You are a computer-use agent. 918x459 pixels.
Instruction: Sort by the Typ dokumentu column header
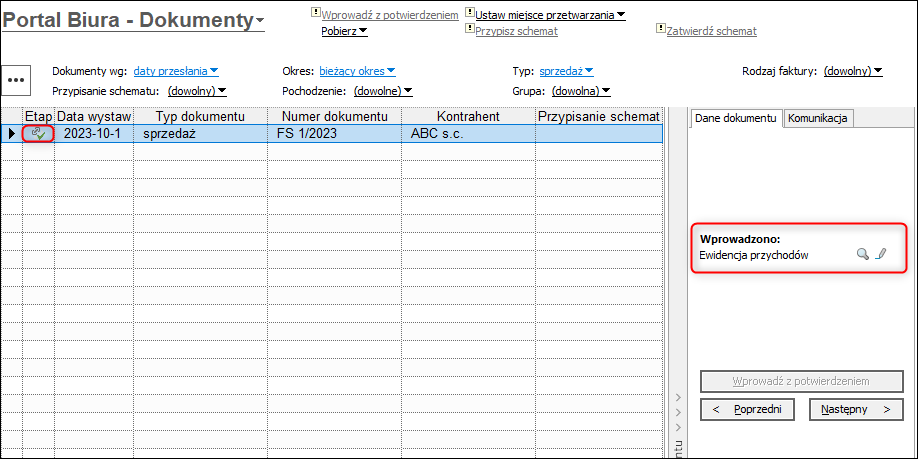click(201, 116)
